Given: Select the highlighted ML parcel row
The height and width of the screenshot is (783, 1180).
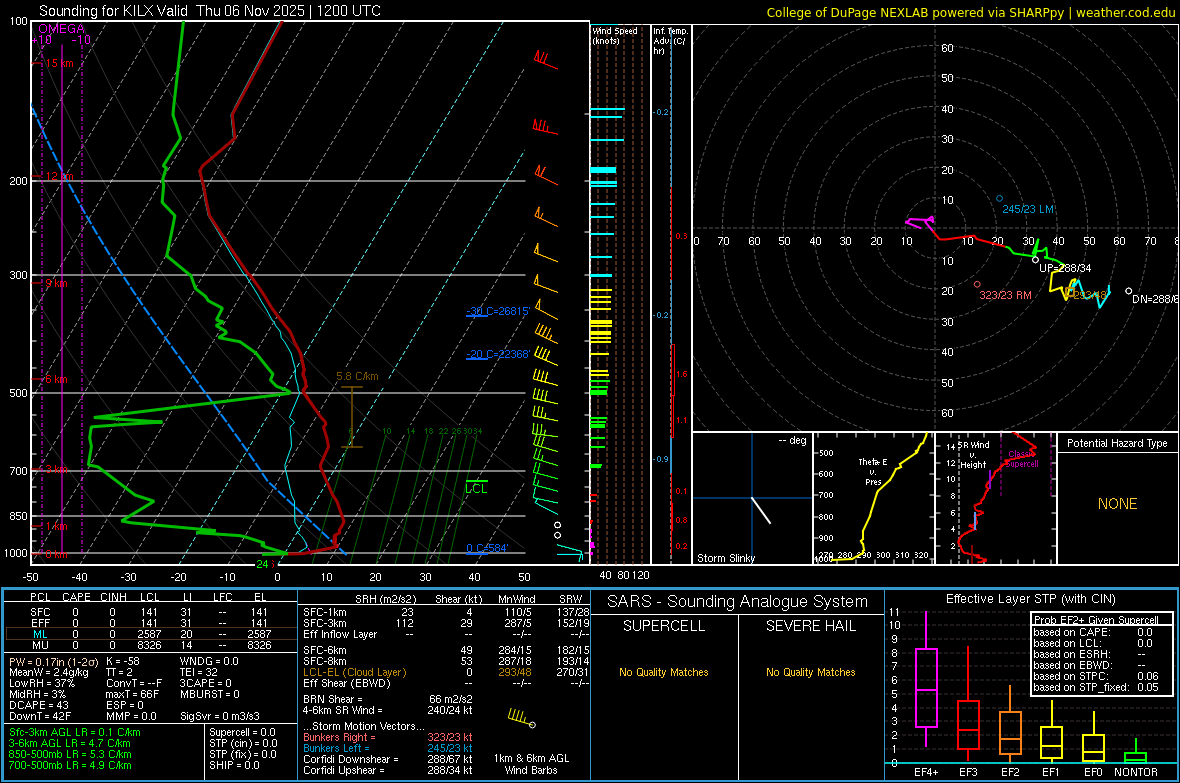Looking at the screenshot, I should 150,634.
